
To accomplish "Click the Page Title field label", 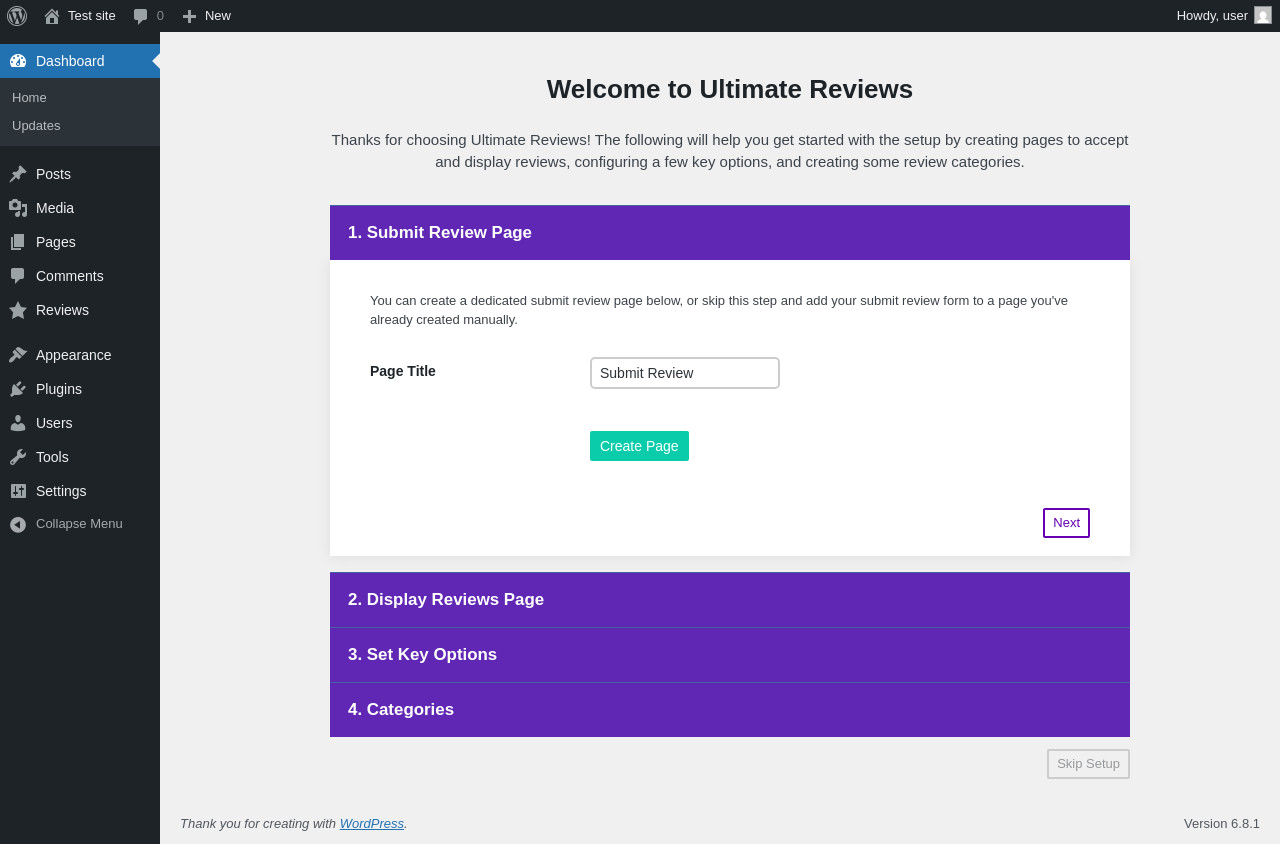I will [x=403, y=371].
